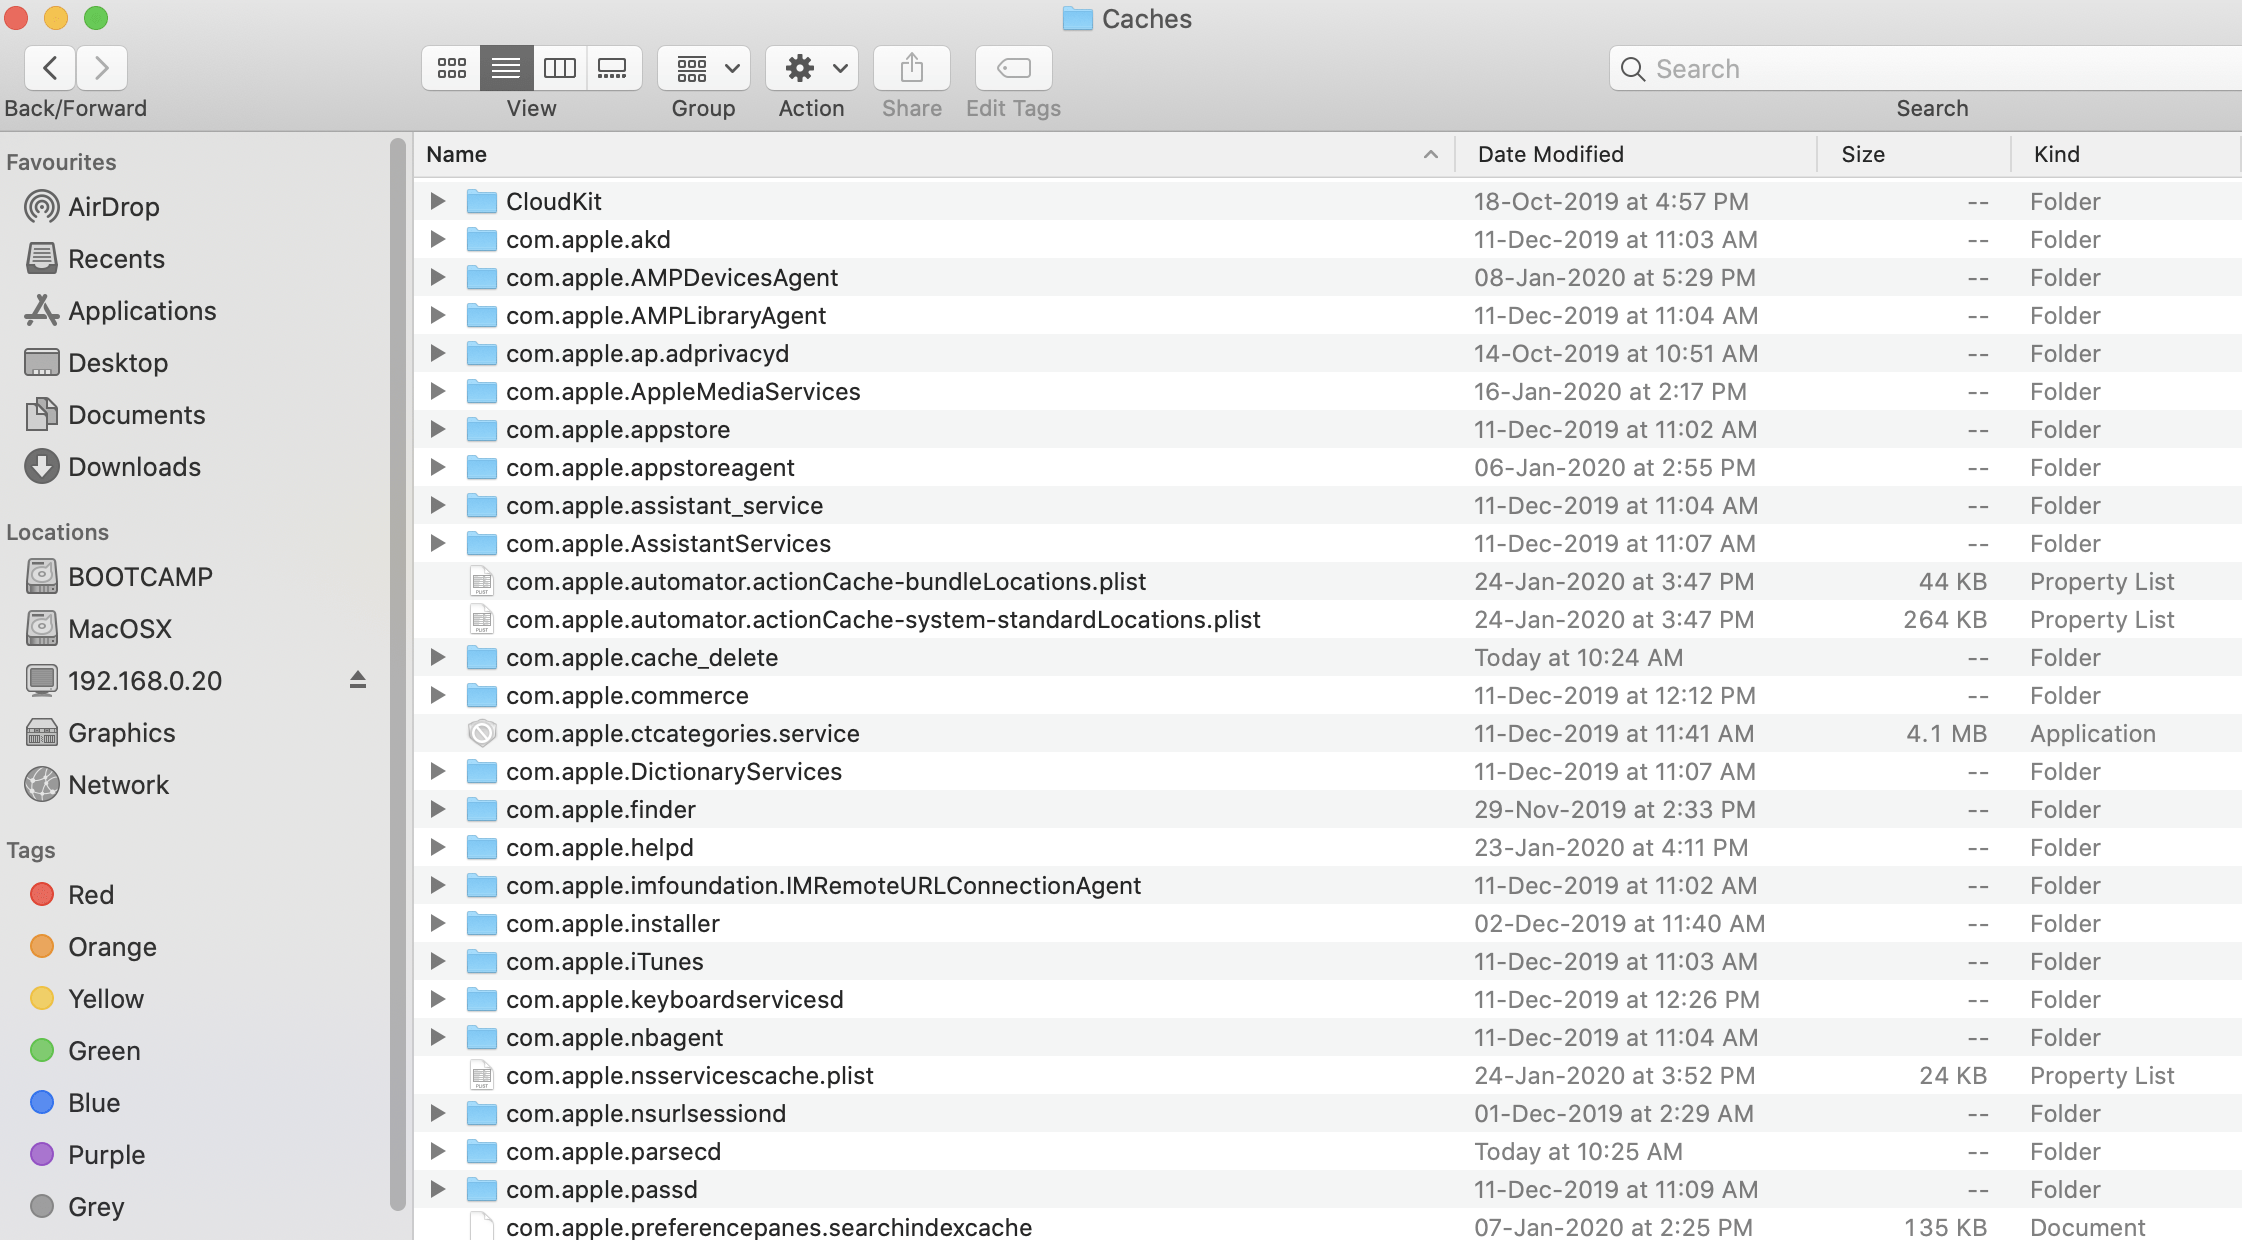Select com.apple.nsservicescache.plist file
The width and height of the screenshot is (2242, 1240).
(1328, 1075)
